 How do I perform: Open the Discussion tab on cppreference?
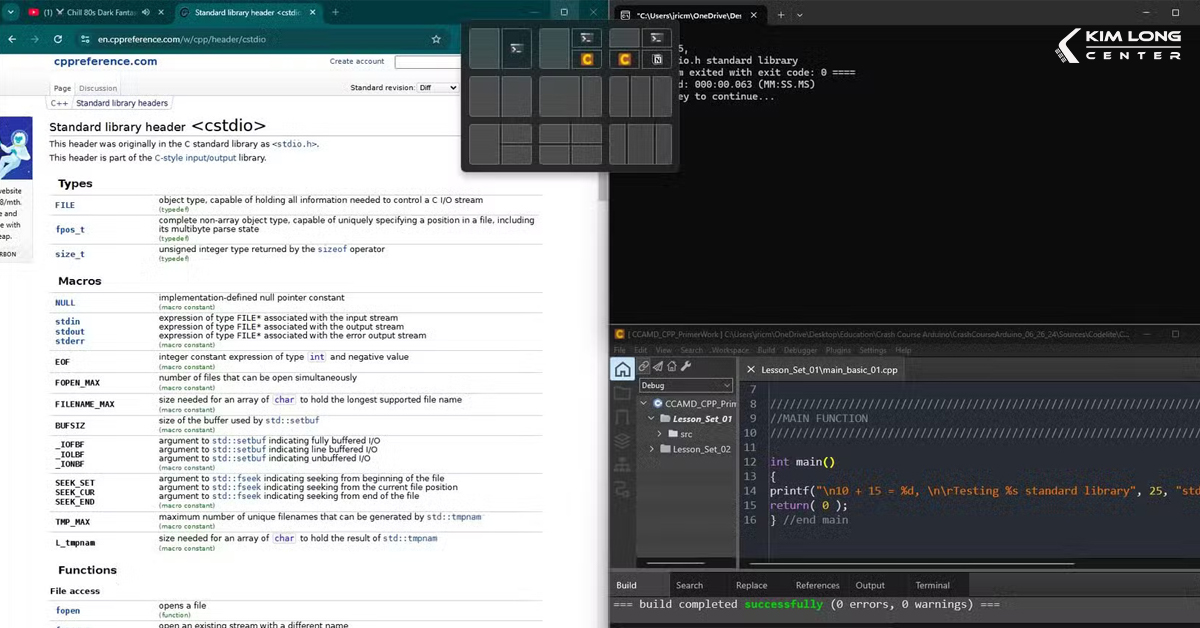click(98, 88)
